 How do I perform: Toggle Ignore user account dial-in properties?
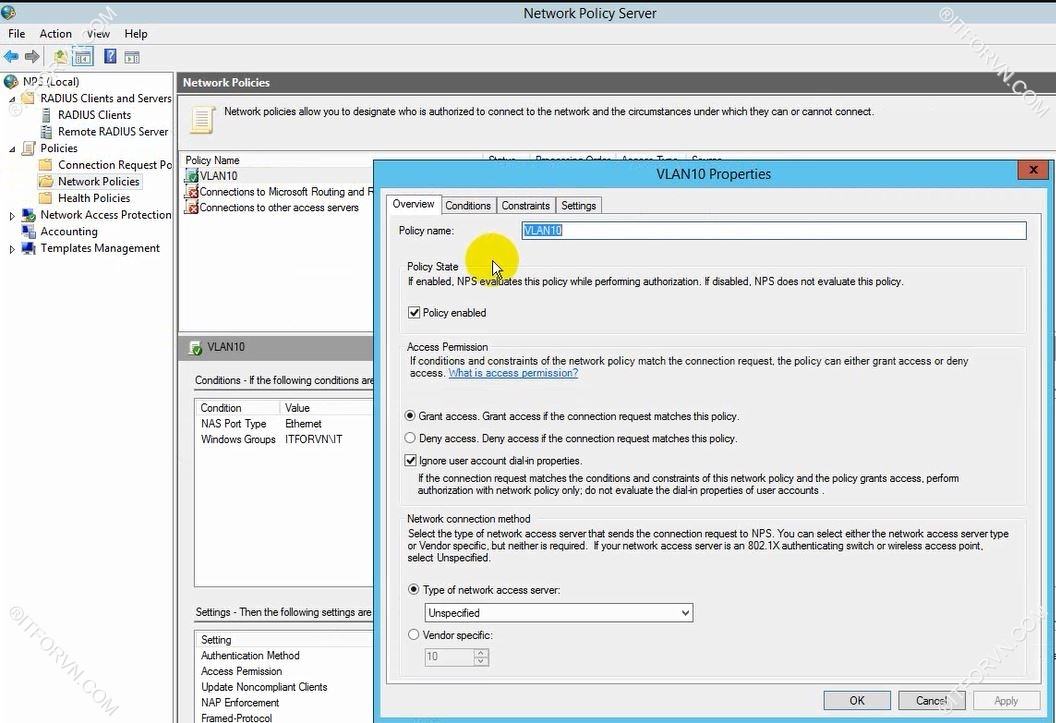pos(410,461)
